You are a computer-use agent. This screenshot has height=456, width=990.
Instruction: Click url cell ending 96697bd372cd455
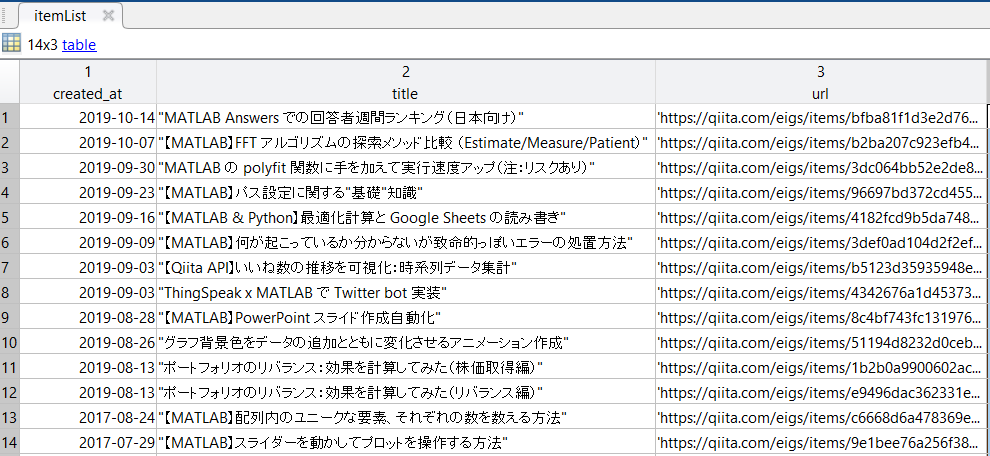click(x=821, y=192)
